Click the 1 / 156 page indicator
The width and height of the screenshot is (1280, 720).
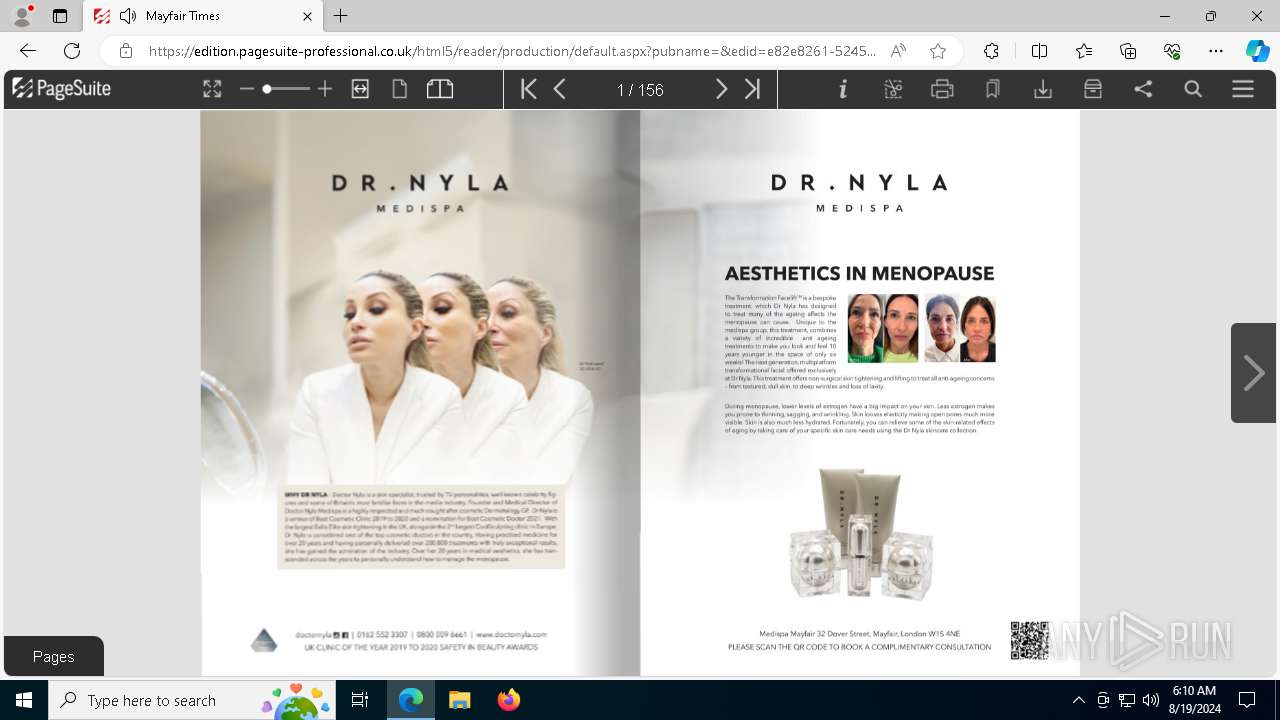click(640, 90)
